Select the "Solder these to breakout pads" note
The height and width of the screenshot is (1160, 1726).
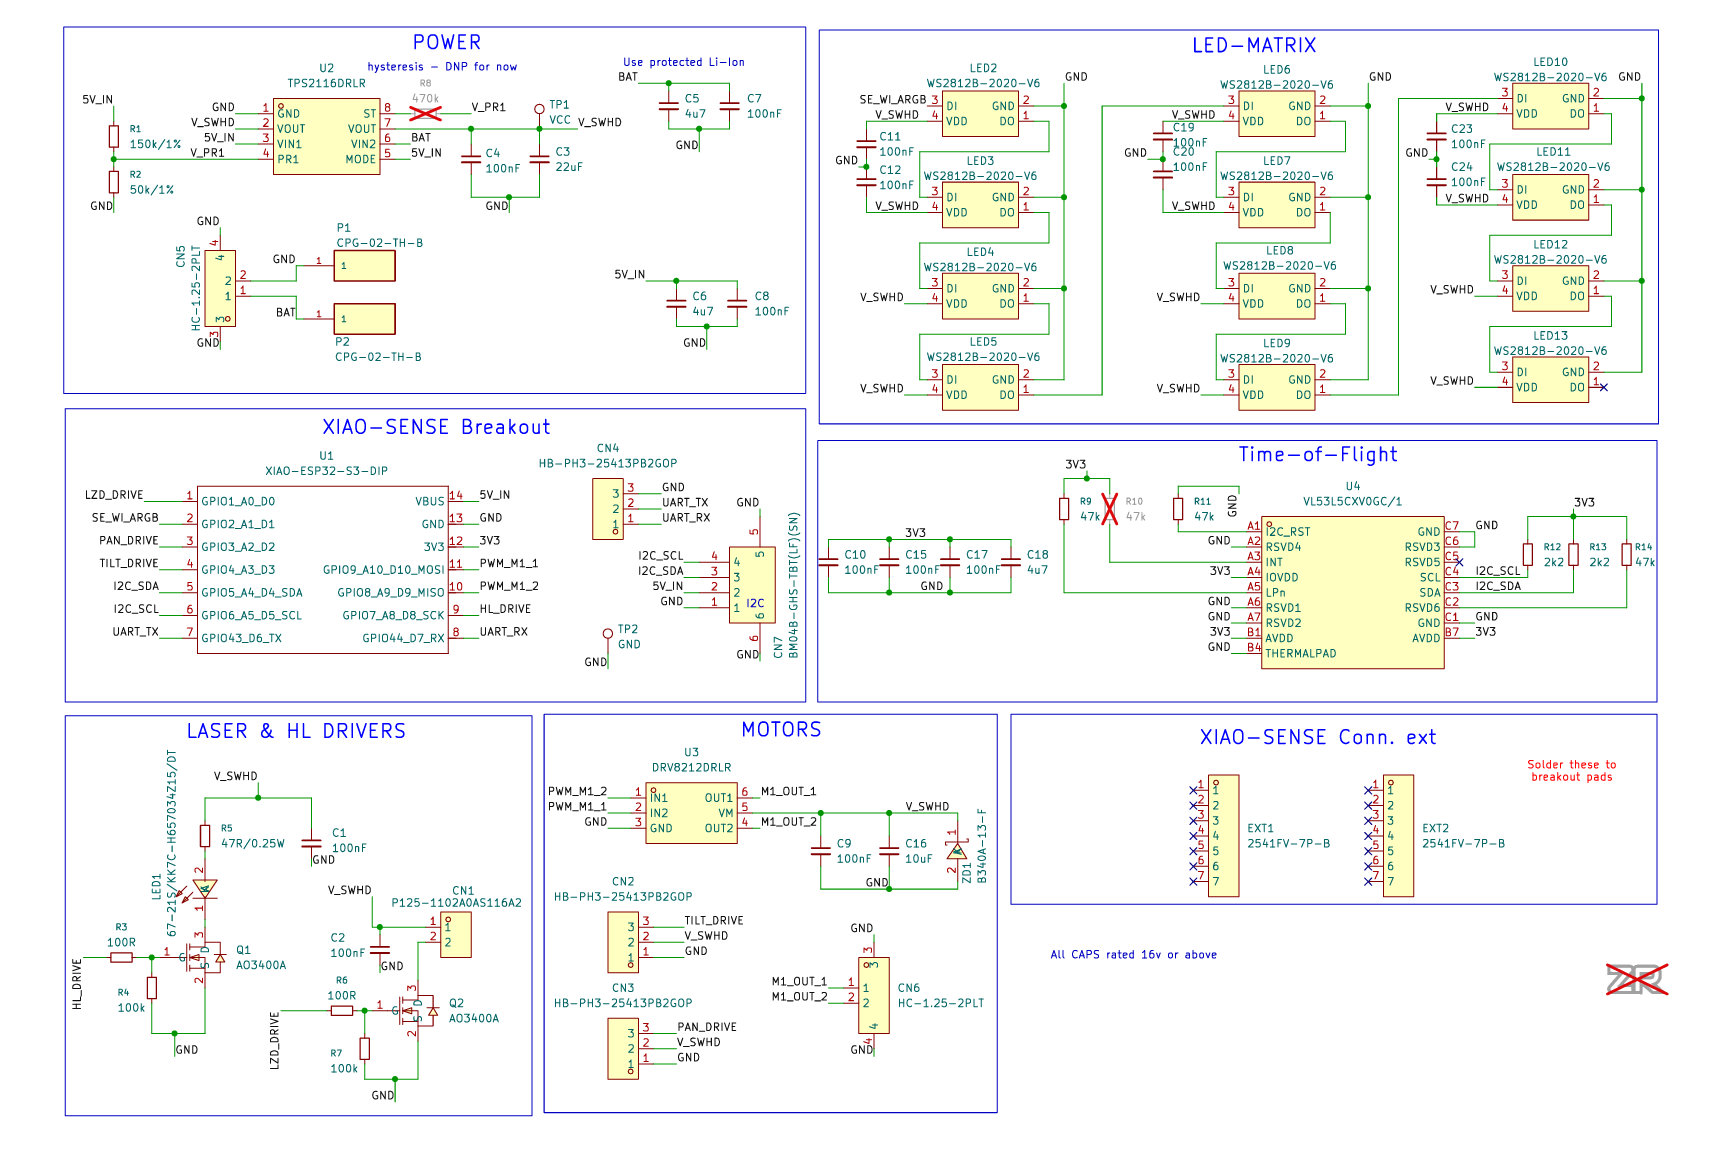(x=1571, y=770)
